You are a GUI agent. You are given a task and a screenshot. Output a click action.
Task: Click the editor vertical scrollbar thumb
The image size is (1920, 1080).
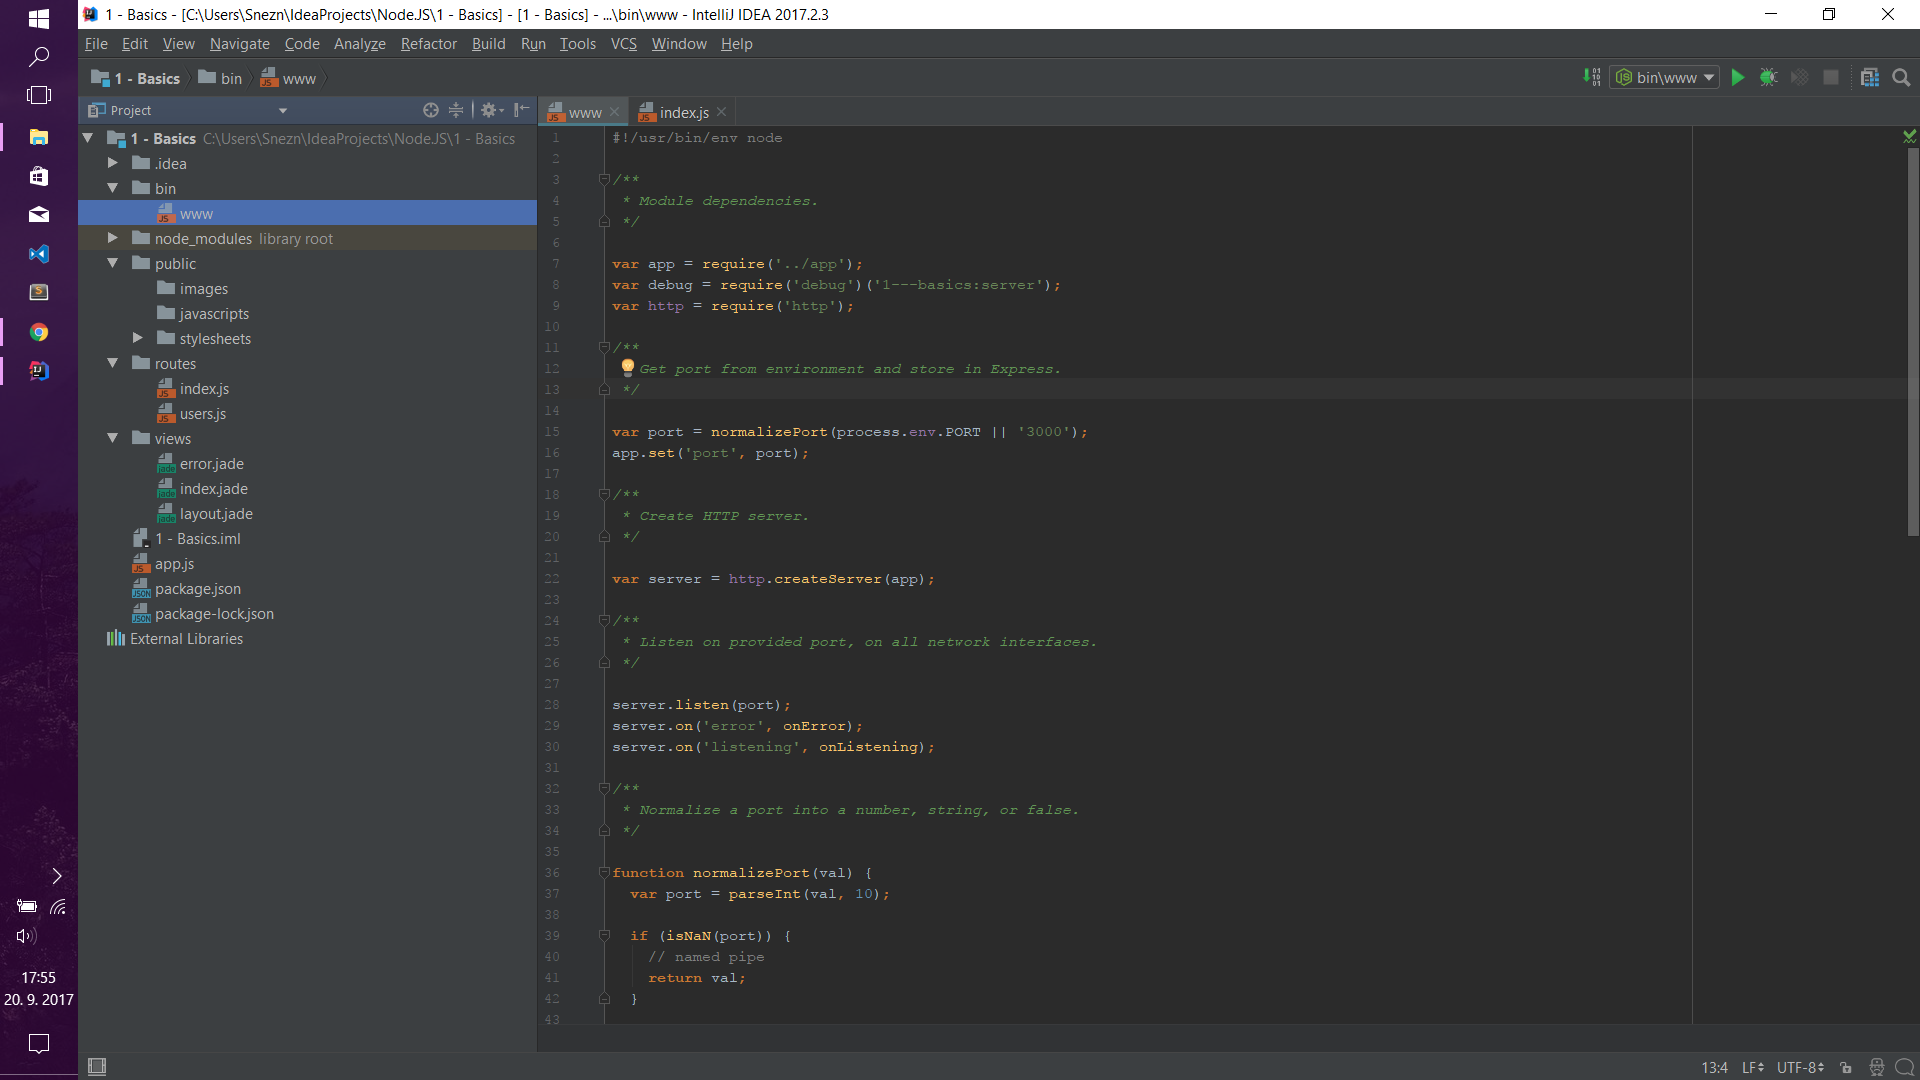pyautogui.click(x=1912, y=342)
